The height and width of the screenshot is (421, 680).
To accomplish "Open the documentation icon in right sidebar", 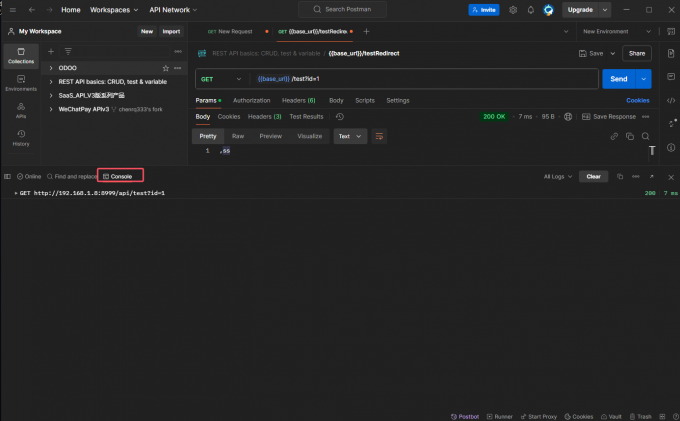I will pyautogui.click(x=671, y=53).
